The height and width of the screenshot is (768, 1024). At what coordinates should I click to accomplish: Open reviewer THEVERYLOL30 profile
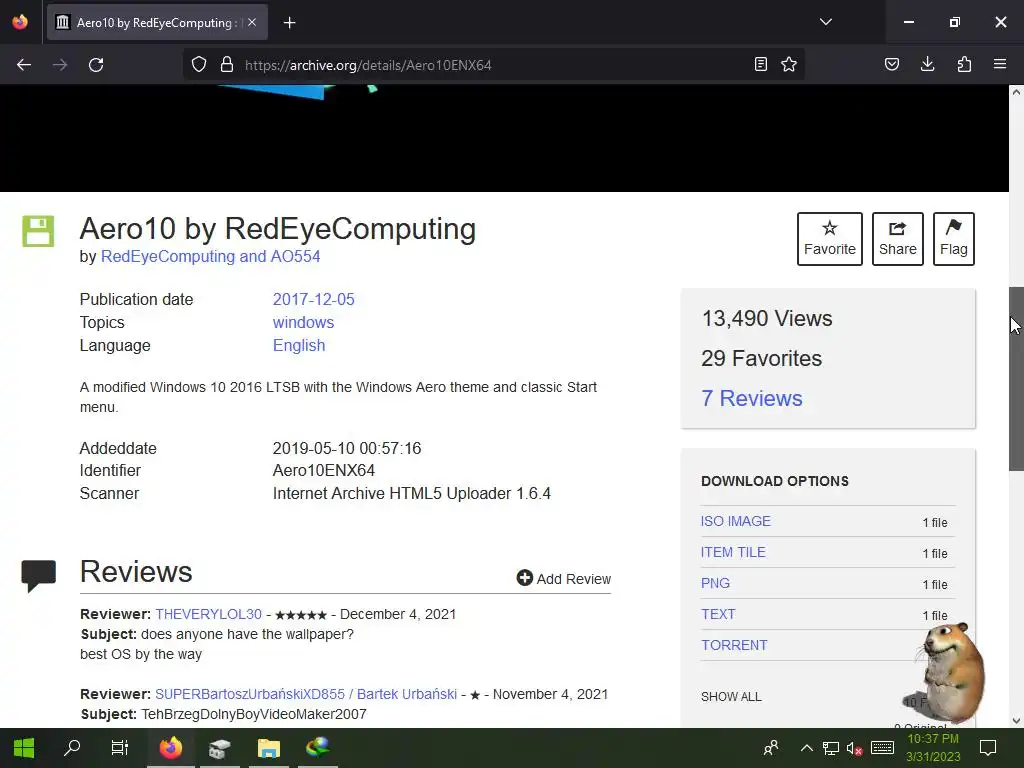point(208,615)
